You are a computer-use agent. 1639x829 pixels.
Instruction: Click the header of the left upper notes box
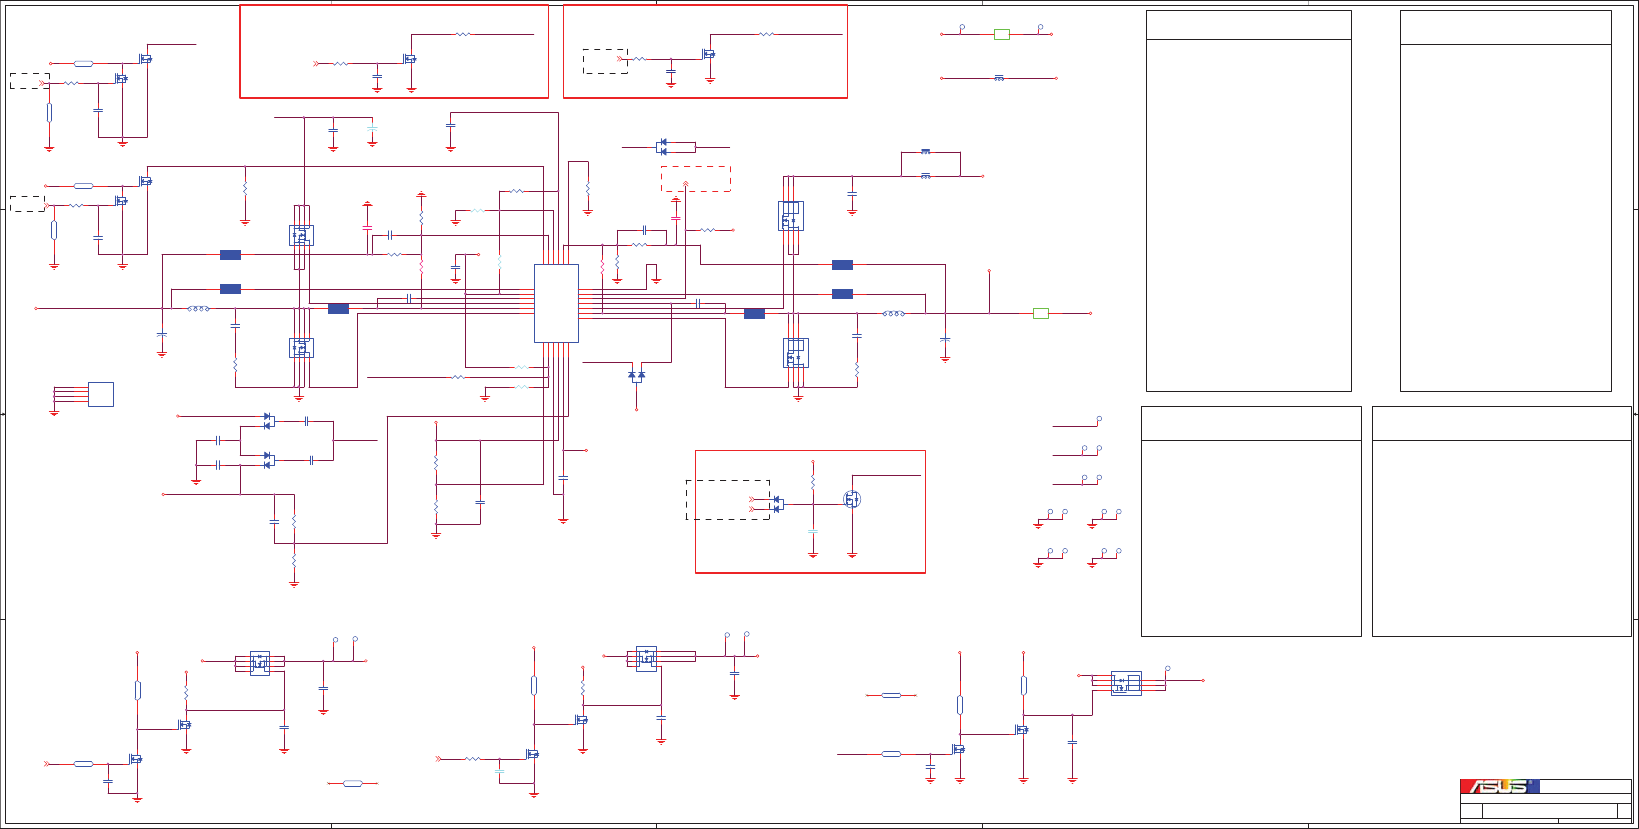click(x=1249, y=26)
